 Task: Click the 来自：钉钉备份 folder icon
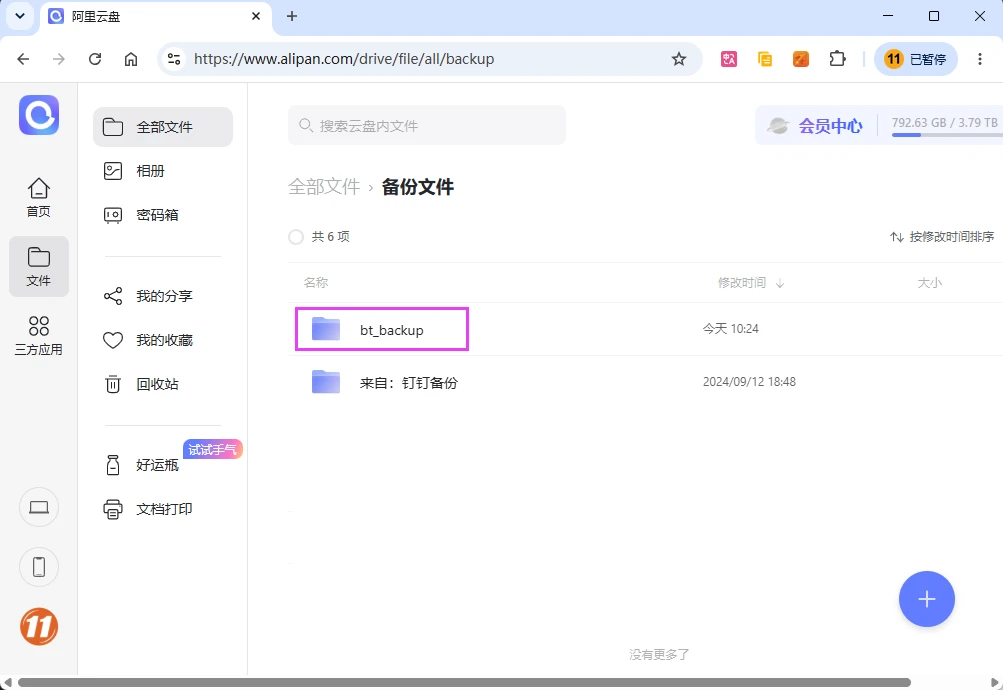[x=326, y=382]
